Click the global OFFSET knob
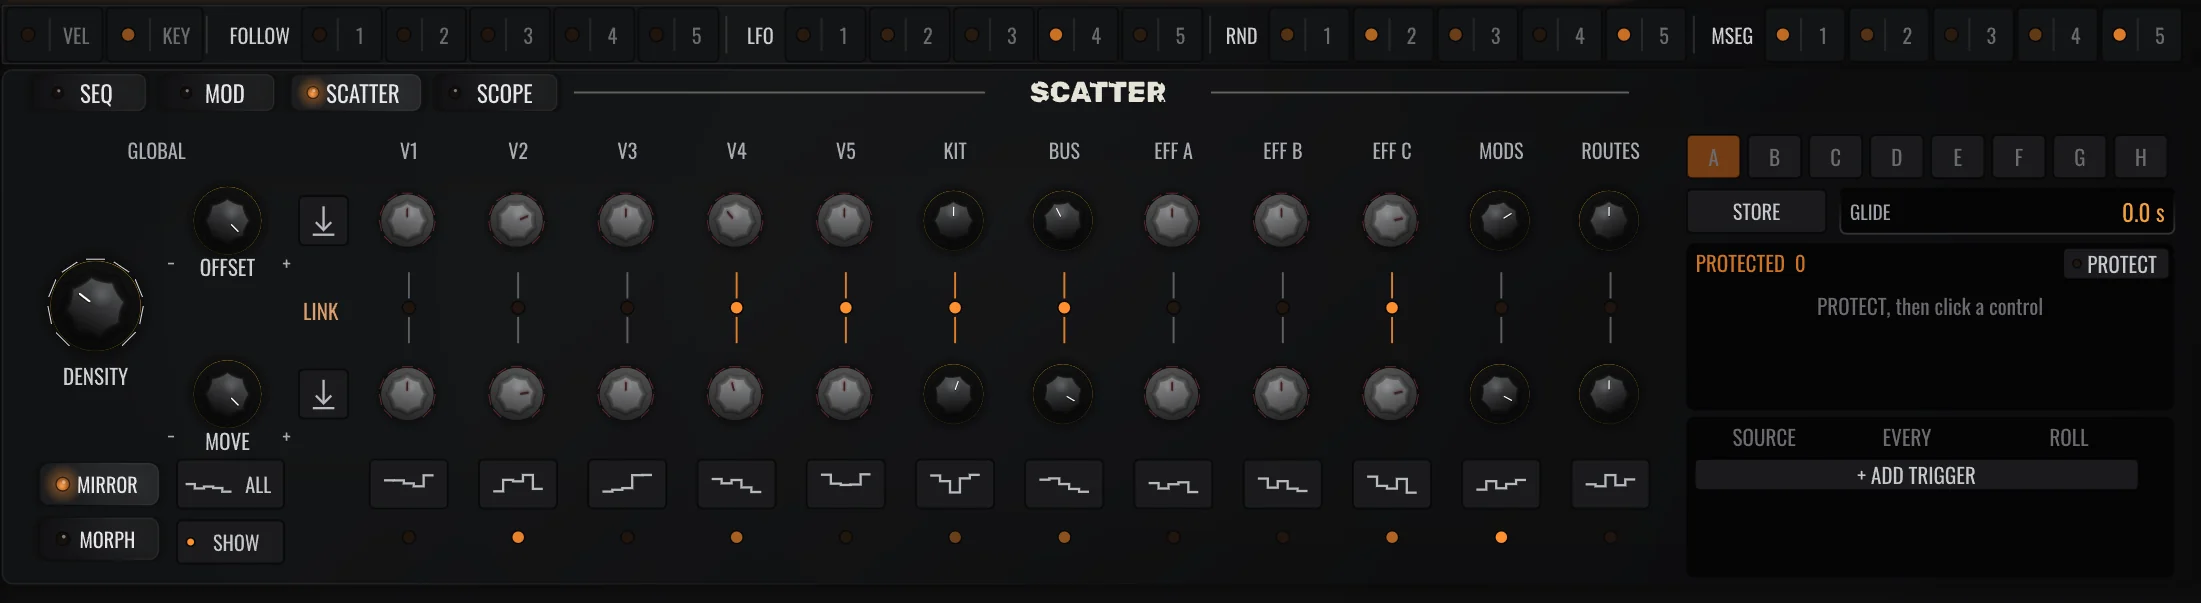 coord(227,221)
